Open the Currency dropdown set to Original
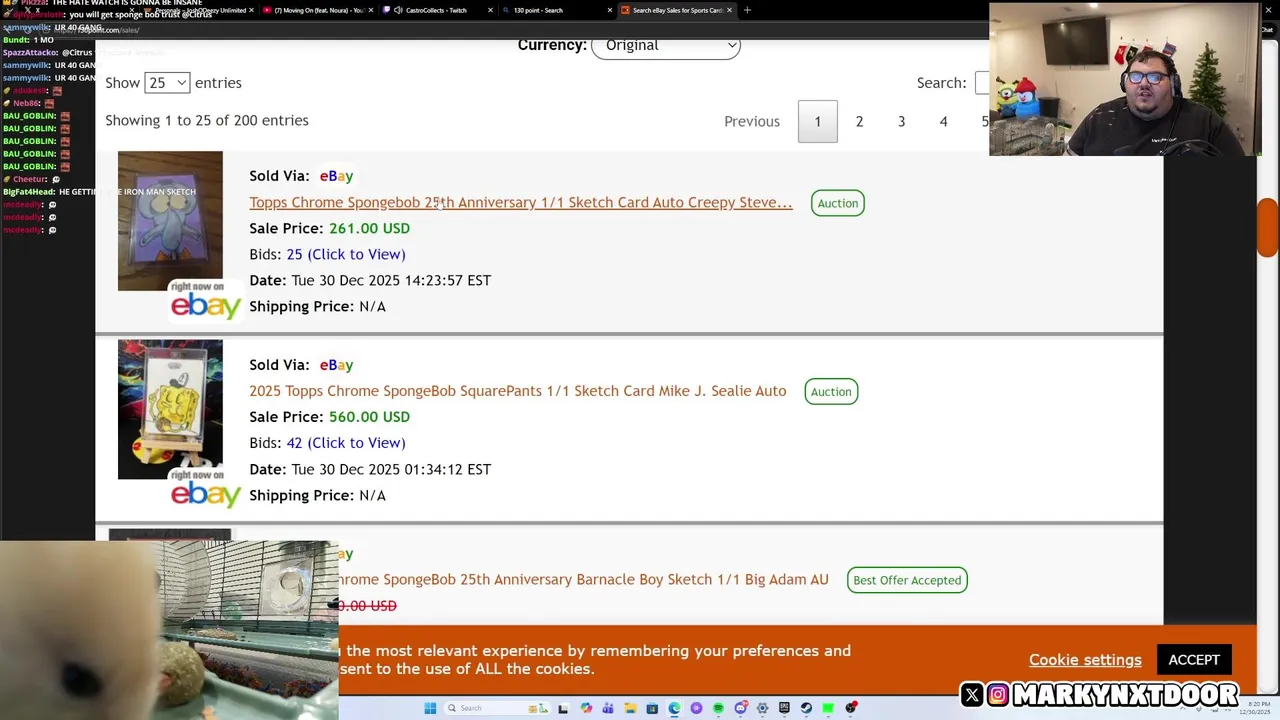The image size is (1280, 720). coord(666,46)
